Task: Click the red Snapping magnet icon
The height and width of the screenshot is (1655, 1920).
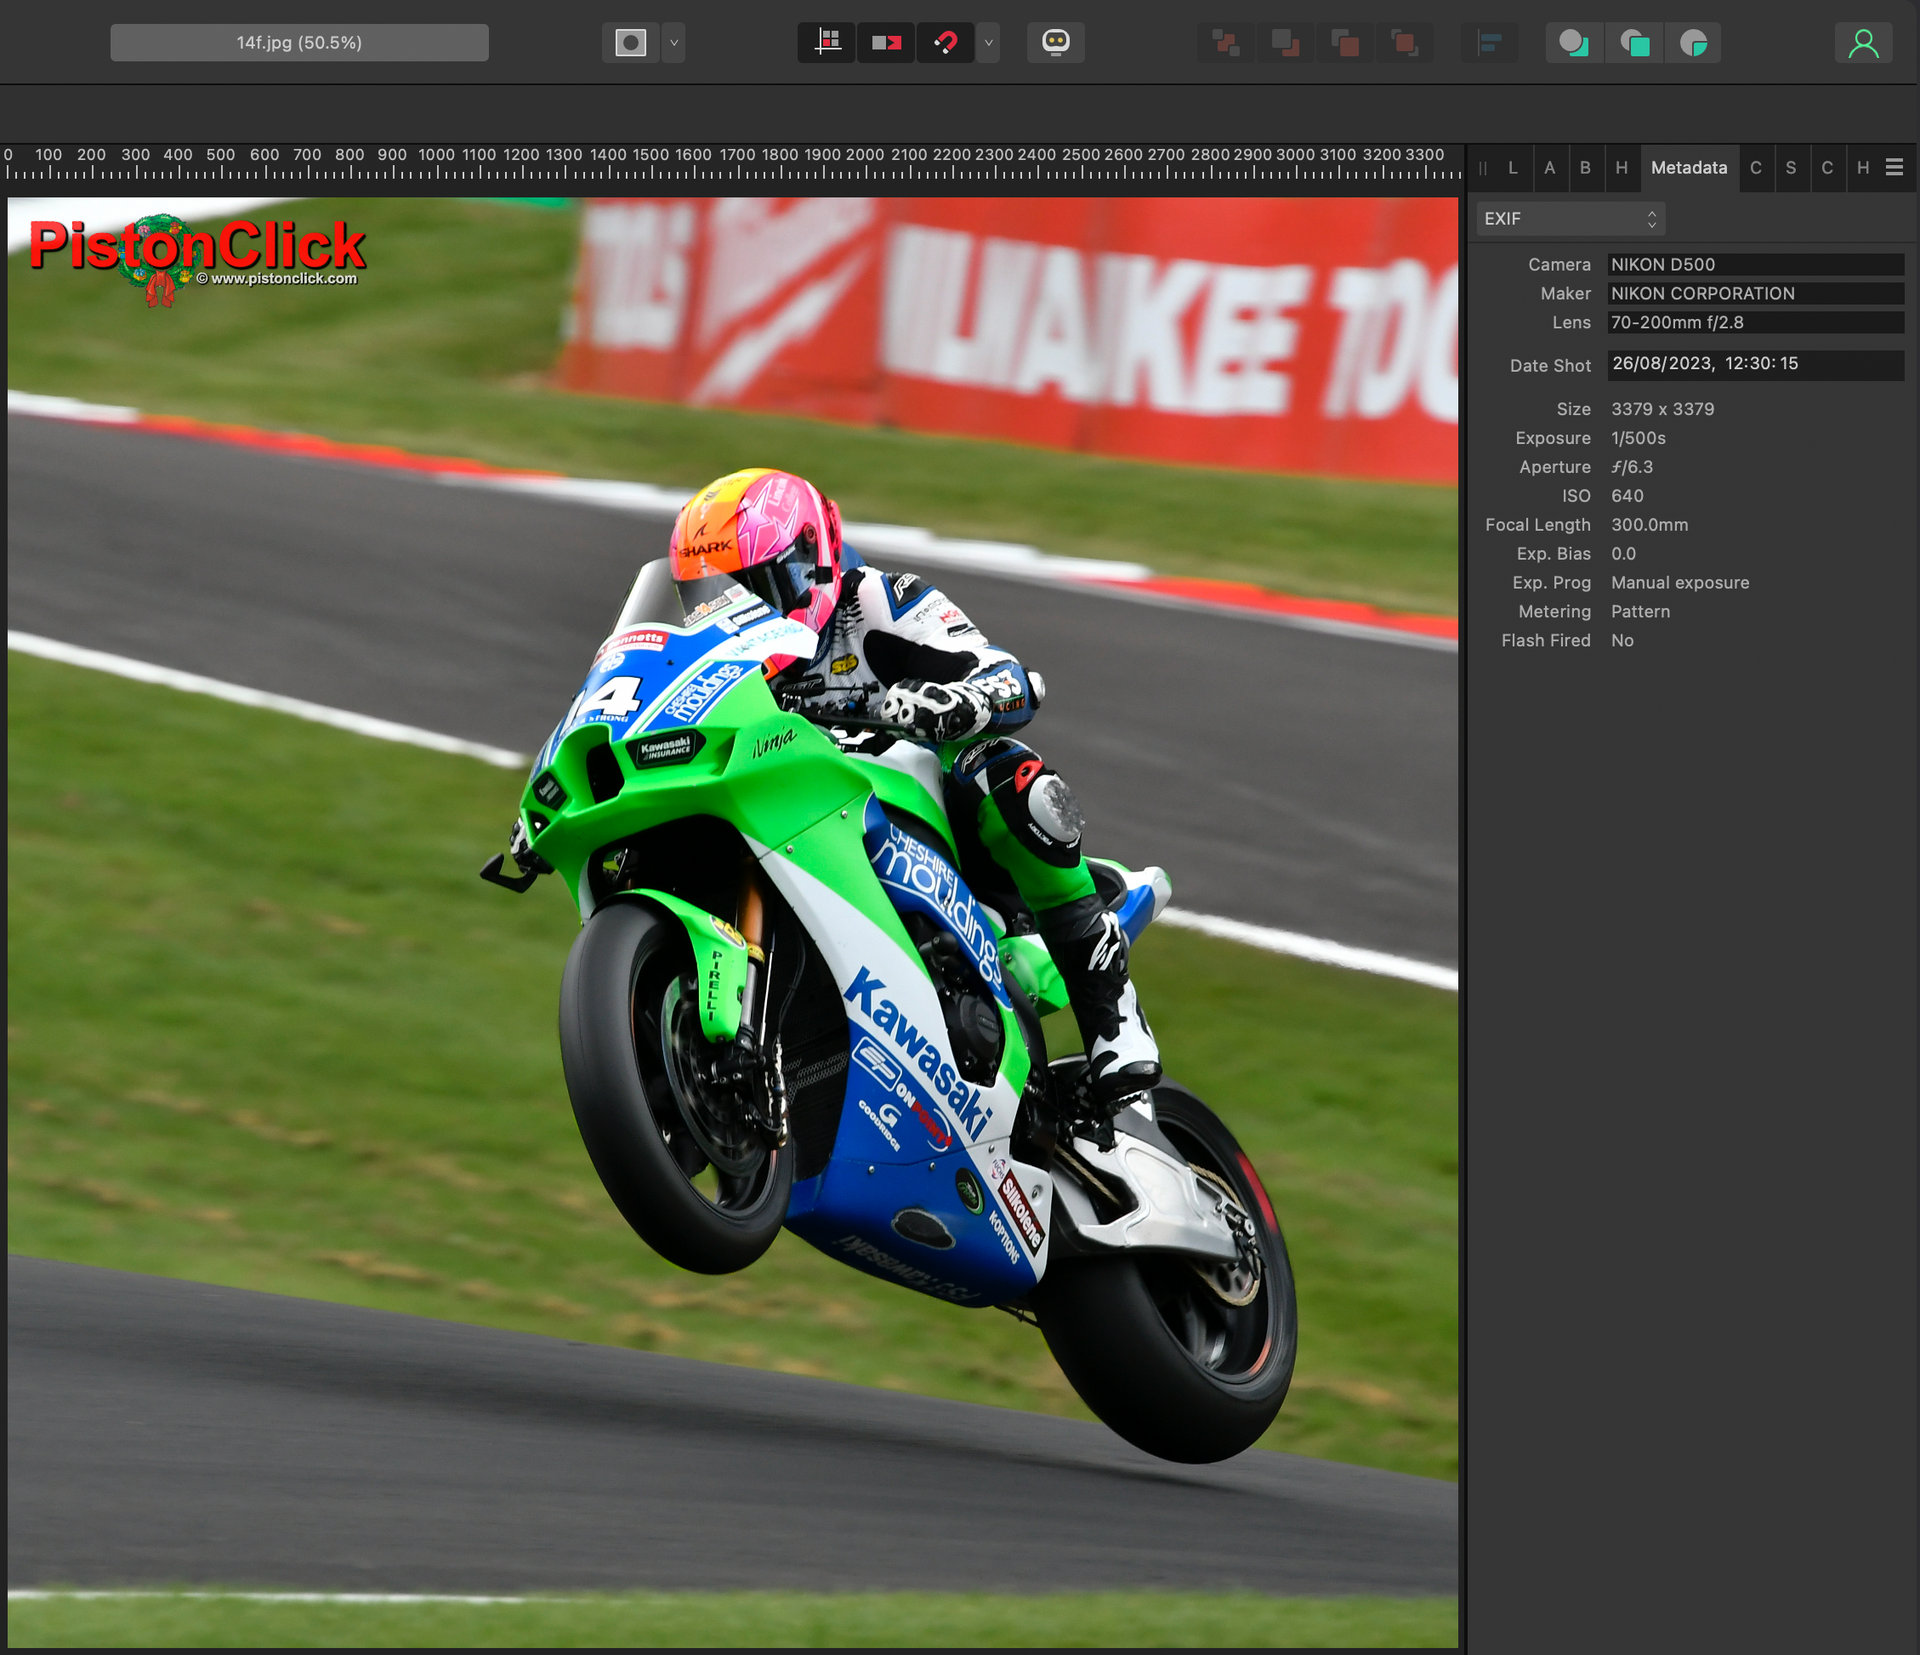Action: 945,43
